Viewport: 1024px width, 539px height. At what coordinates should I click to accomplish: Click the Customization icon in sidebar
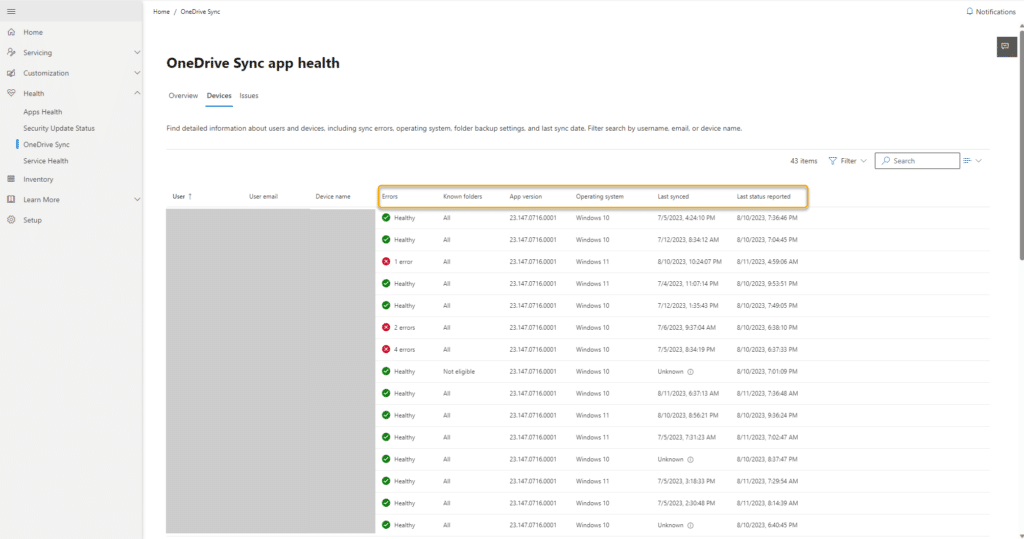[x=11, y=73]
